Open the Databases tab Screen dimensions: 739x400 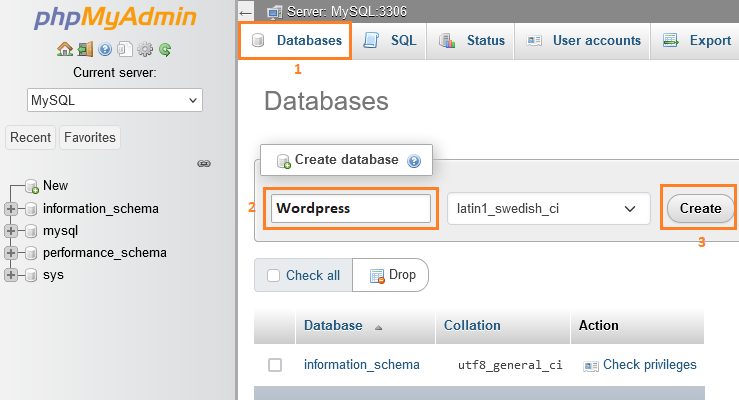(296, 41)
